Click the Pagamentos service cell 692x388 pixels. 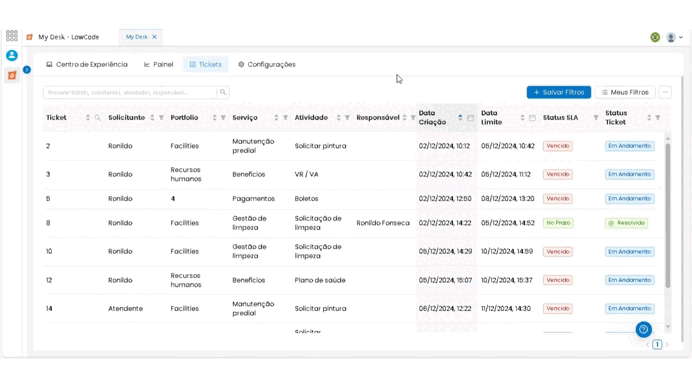click(253, 199)
